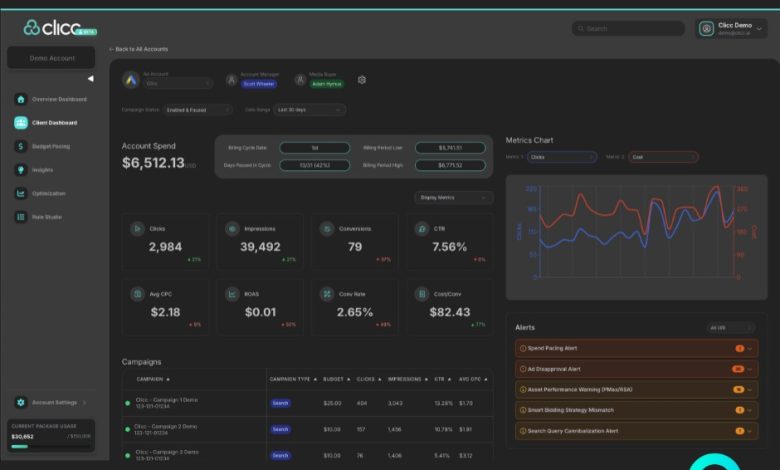Click the Overview Dashboard home icon
This screenshot has width=780, height=470.
21,99
